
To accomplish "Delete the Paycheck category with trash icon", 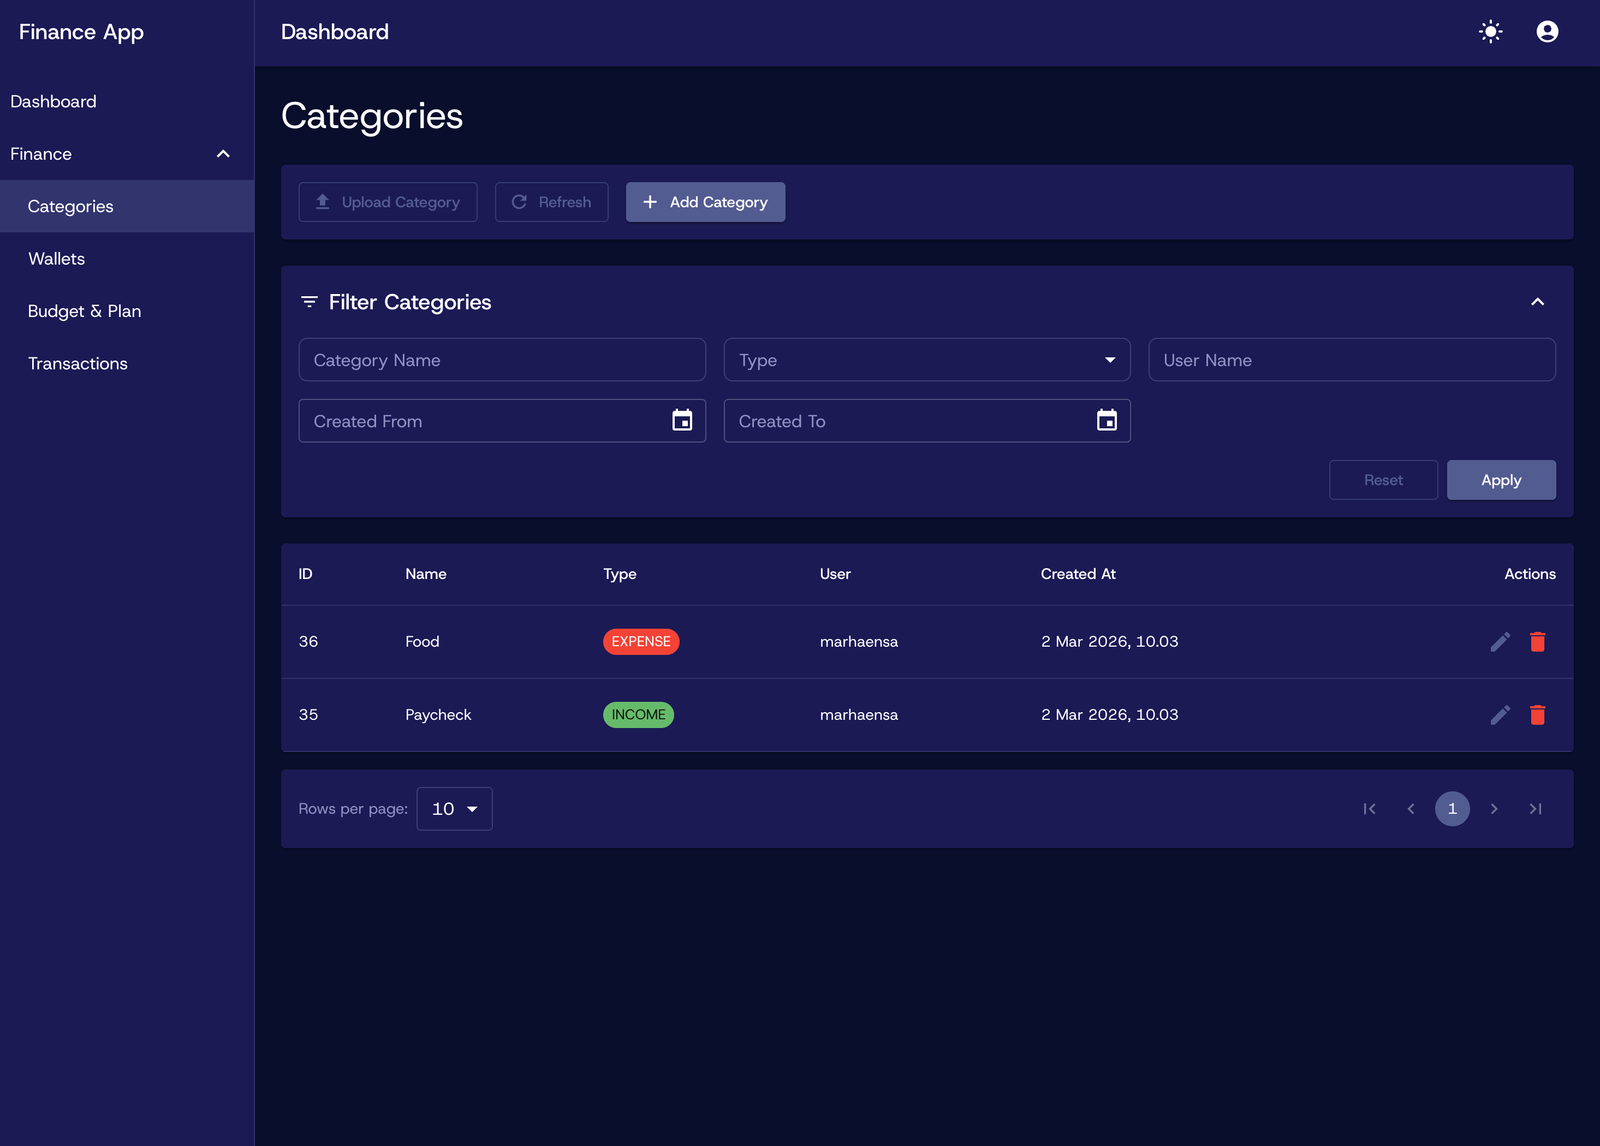I will tap(1538, 715).
